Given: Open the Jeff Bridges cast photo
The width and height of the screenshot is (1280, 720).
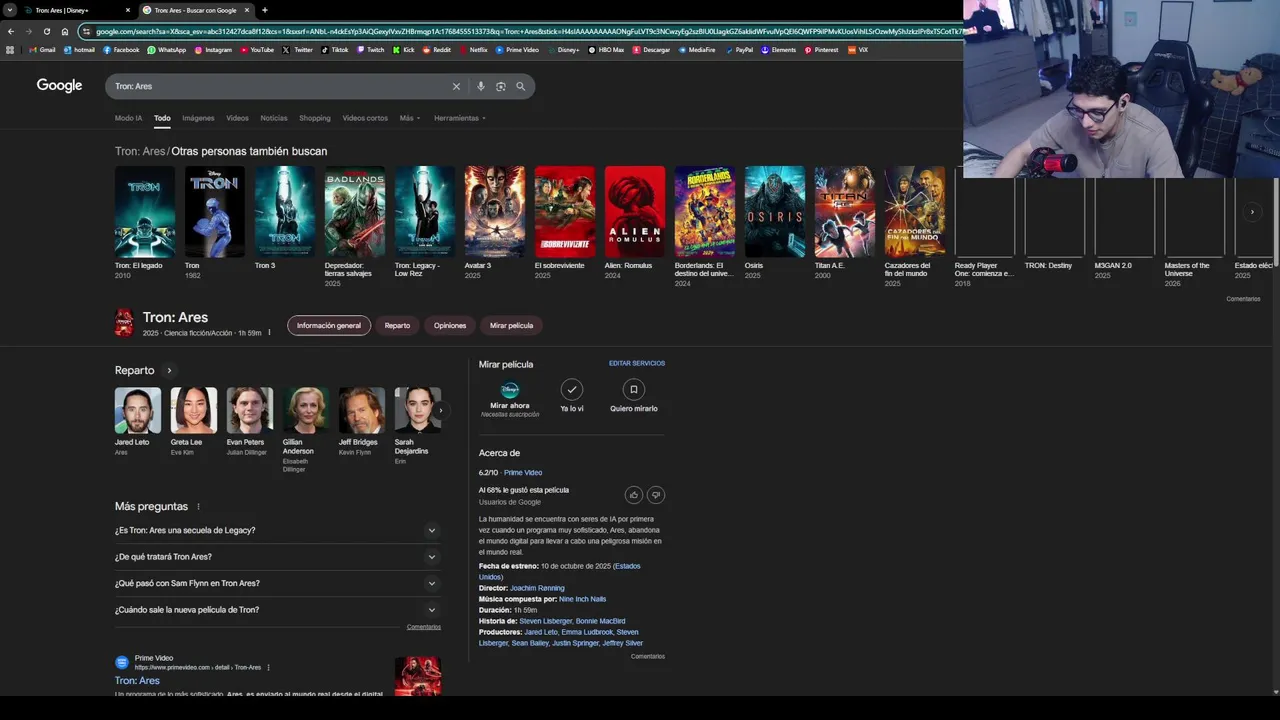Looking at the screenshot, I should (362, 410).
